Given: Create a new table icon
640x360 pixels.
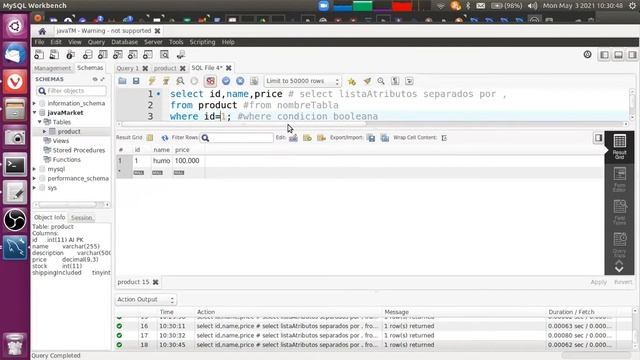Looking at the screenshot, I should click(x=102, y=54).
